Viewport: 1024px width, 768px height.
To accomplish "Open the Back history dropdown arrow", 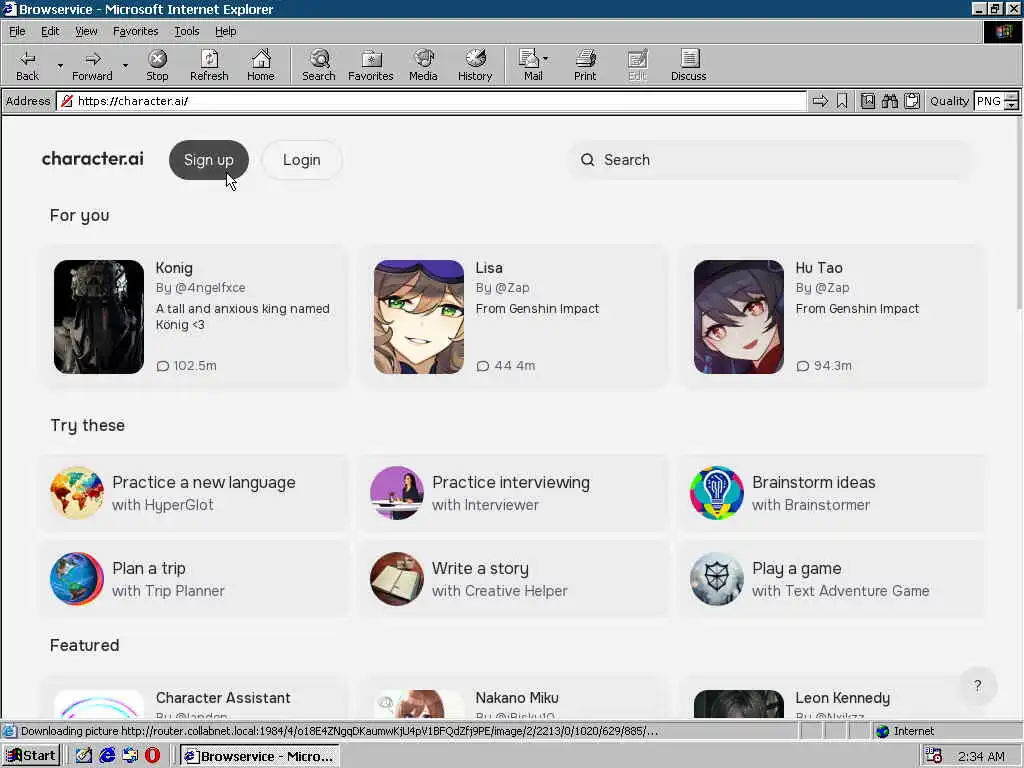I will pyautogui.click(x=60, y=65).
